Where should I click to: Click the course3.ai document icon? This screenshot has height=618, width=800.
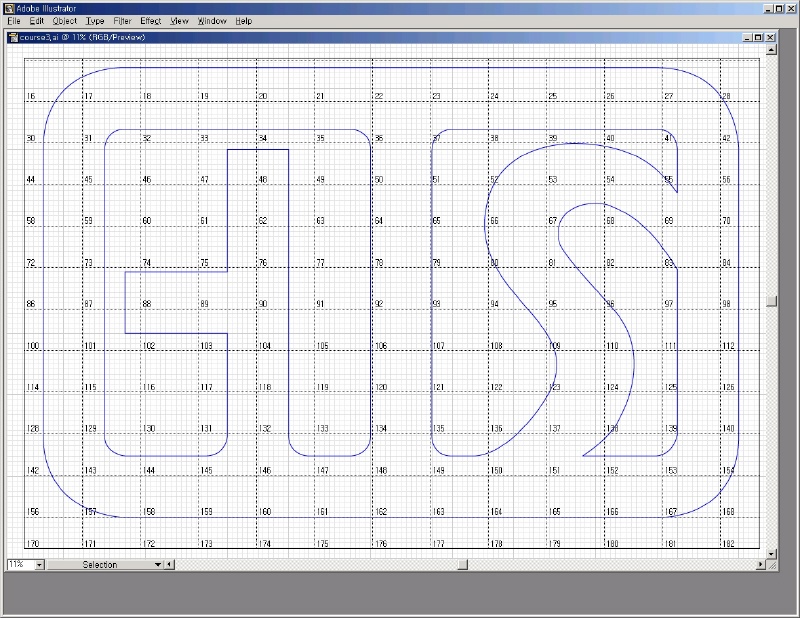[14, 37]
